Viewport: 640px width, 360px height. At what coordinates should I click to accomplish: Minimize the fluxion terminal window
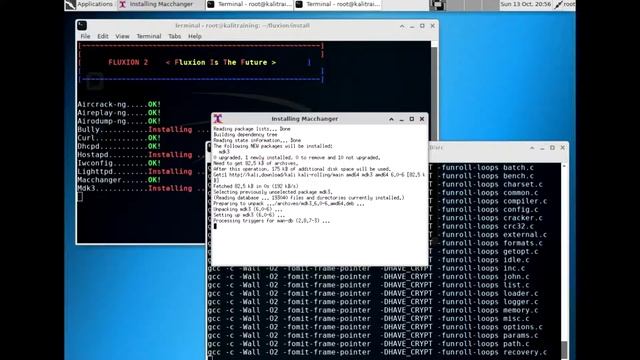coord(412,26)
